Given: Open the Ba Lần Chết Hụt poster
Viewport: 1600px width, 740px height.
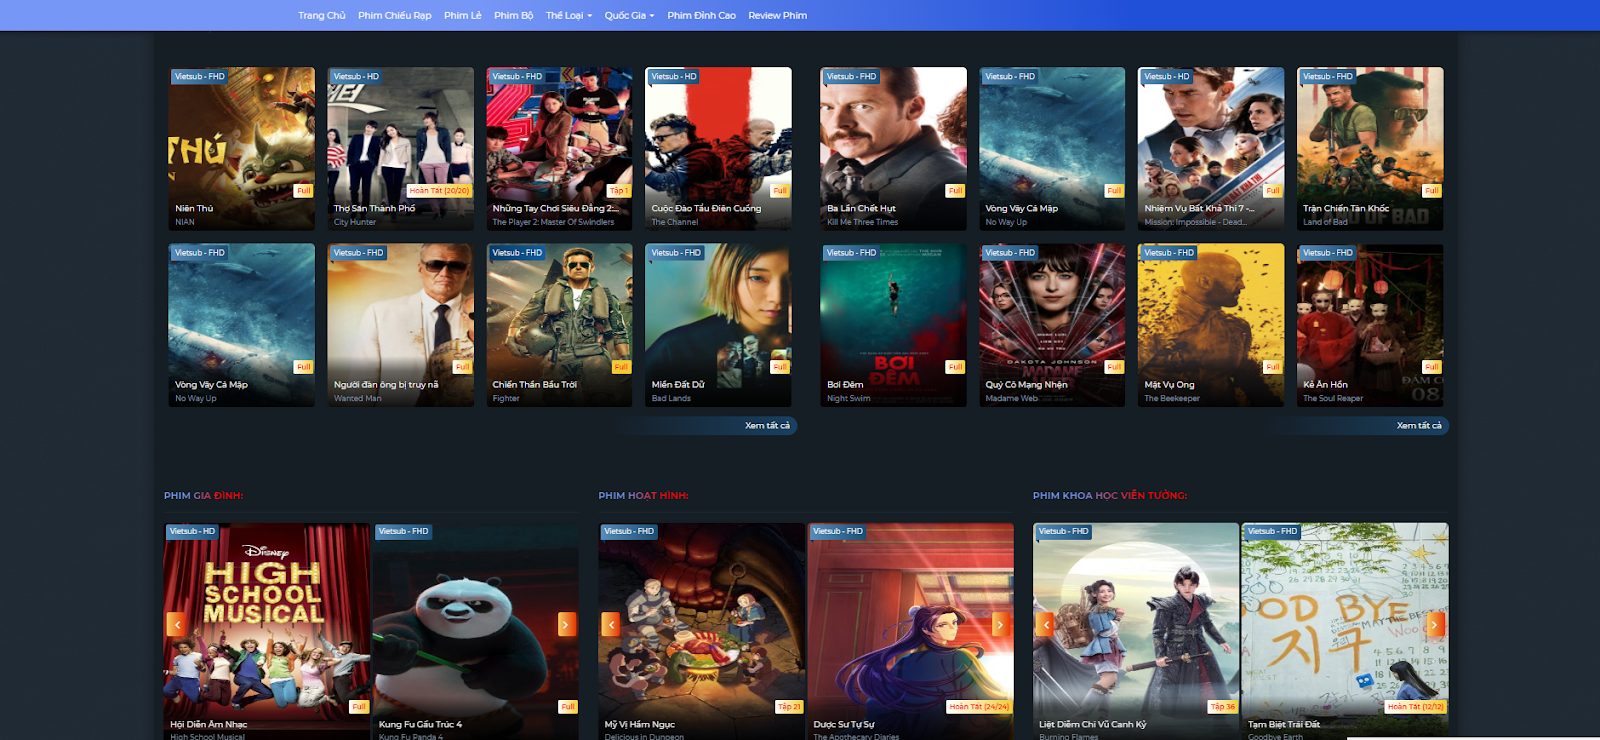Looking at the screenshot, I should pyautogui.click(x=893, y=148).
